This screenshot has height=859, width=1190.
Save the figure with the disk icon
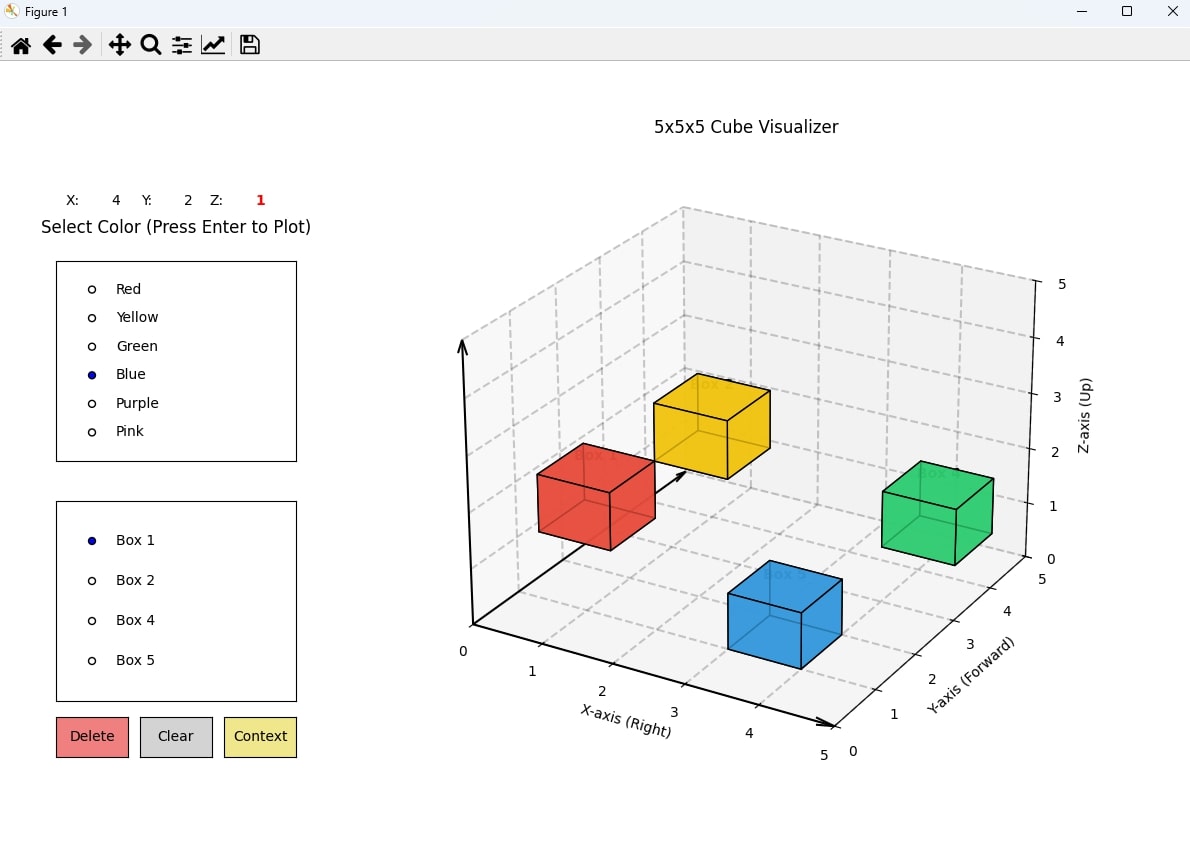click(250, 46)
